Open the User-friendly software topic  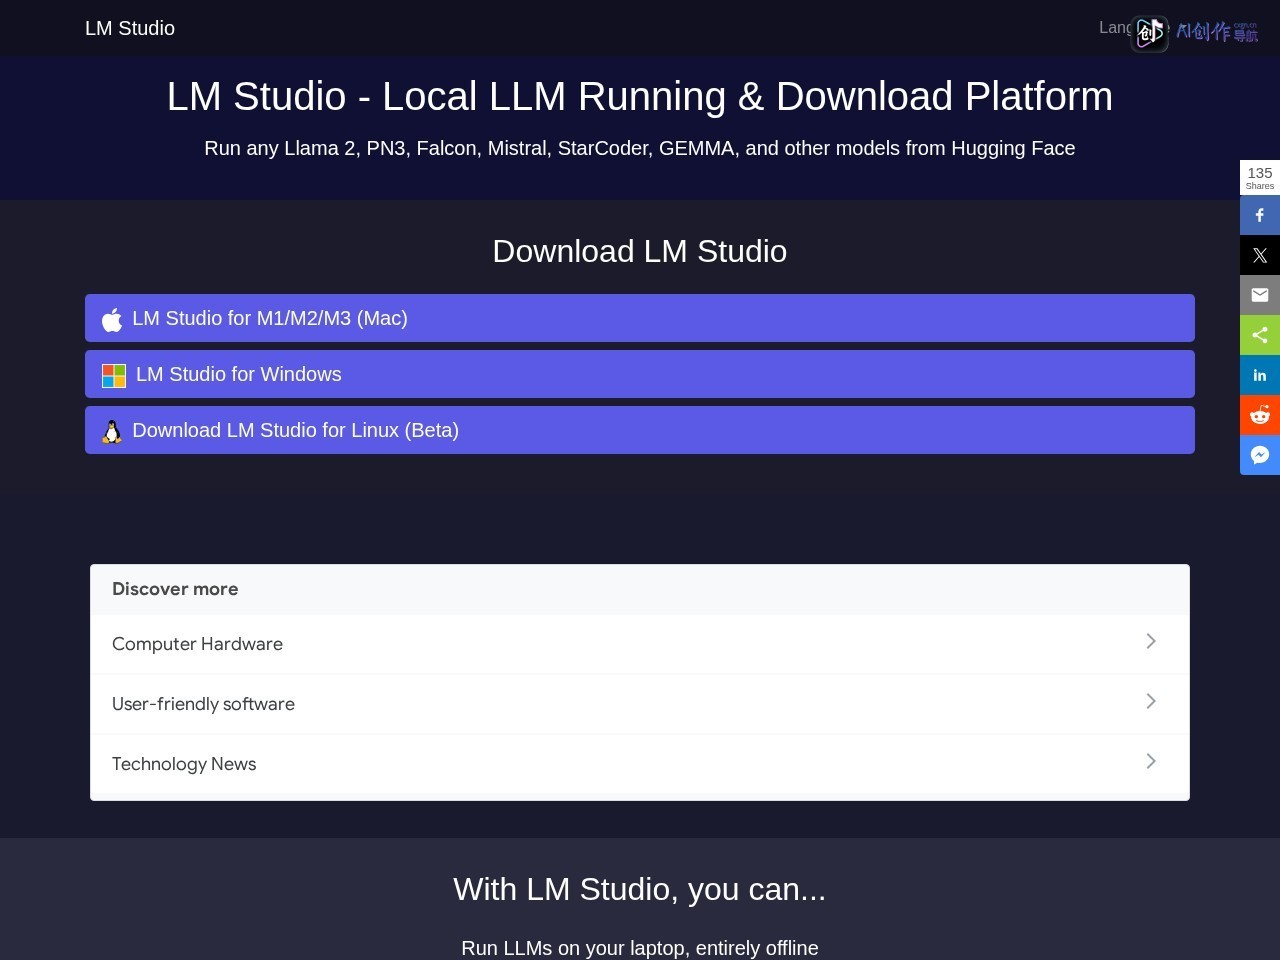640,704
